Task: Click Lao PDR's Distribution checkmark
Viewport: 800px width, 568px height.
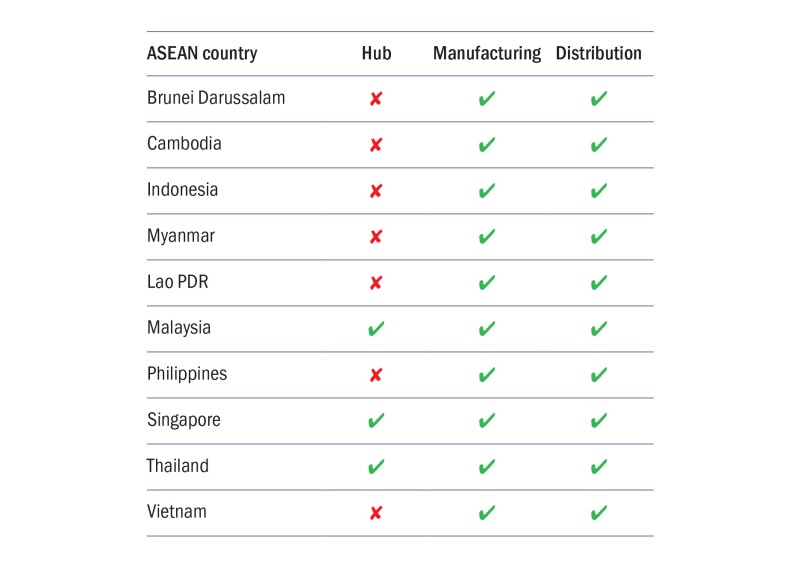Action: point(599,283)
